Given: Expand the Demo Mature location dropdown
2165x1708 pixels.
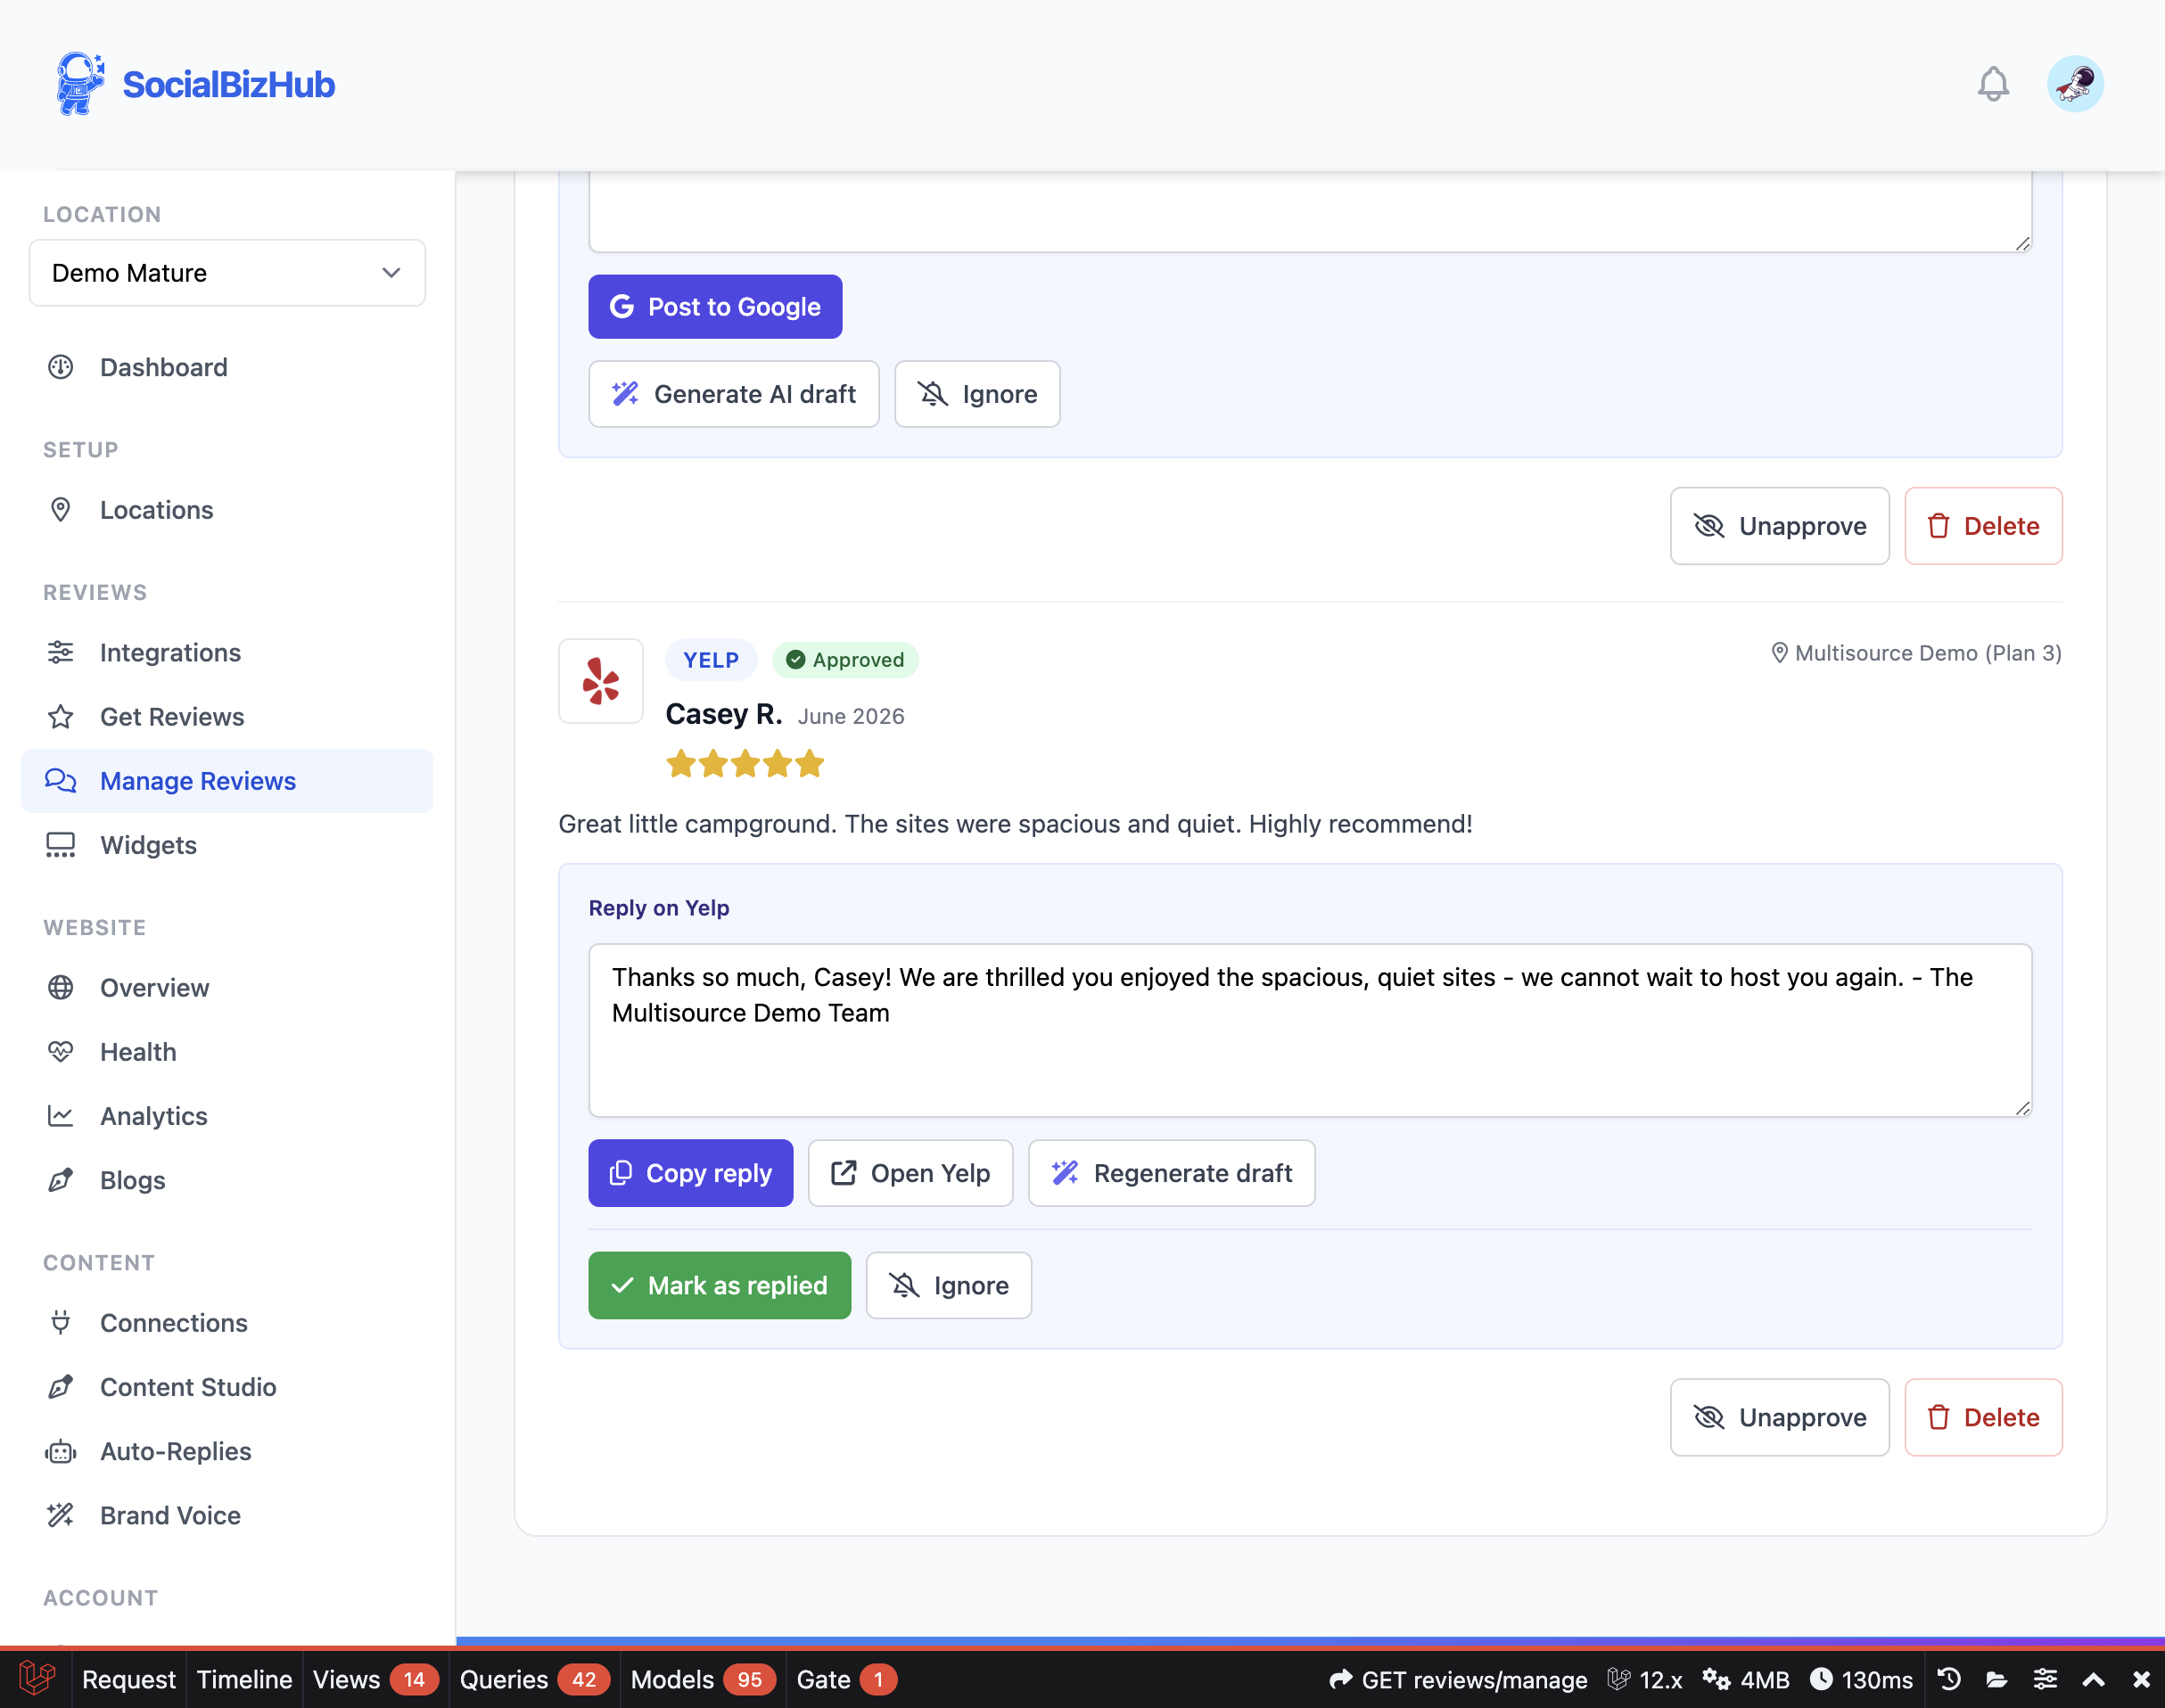Looking at the screenshot, I should coord(227,273).
